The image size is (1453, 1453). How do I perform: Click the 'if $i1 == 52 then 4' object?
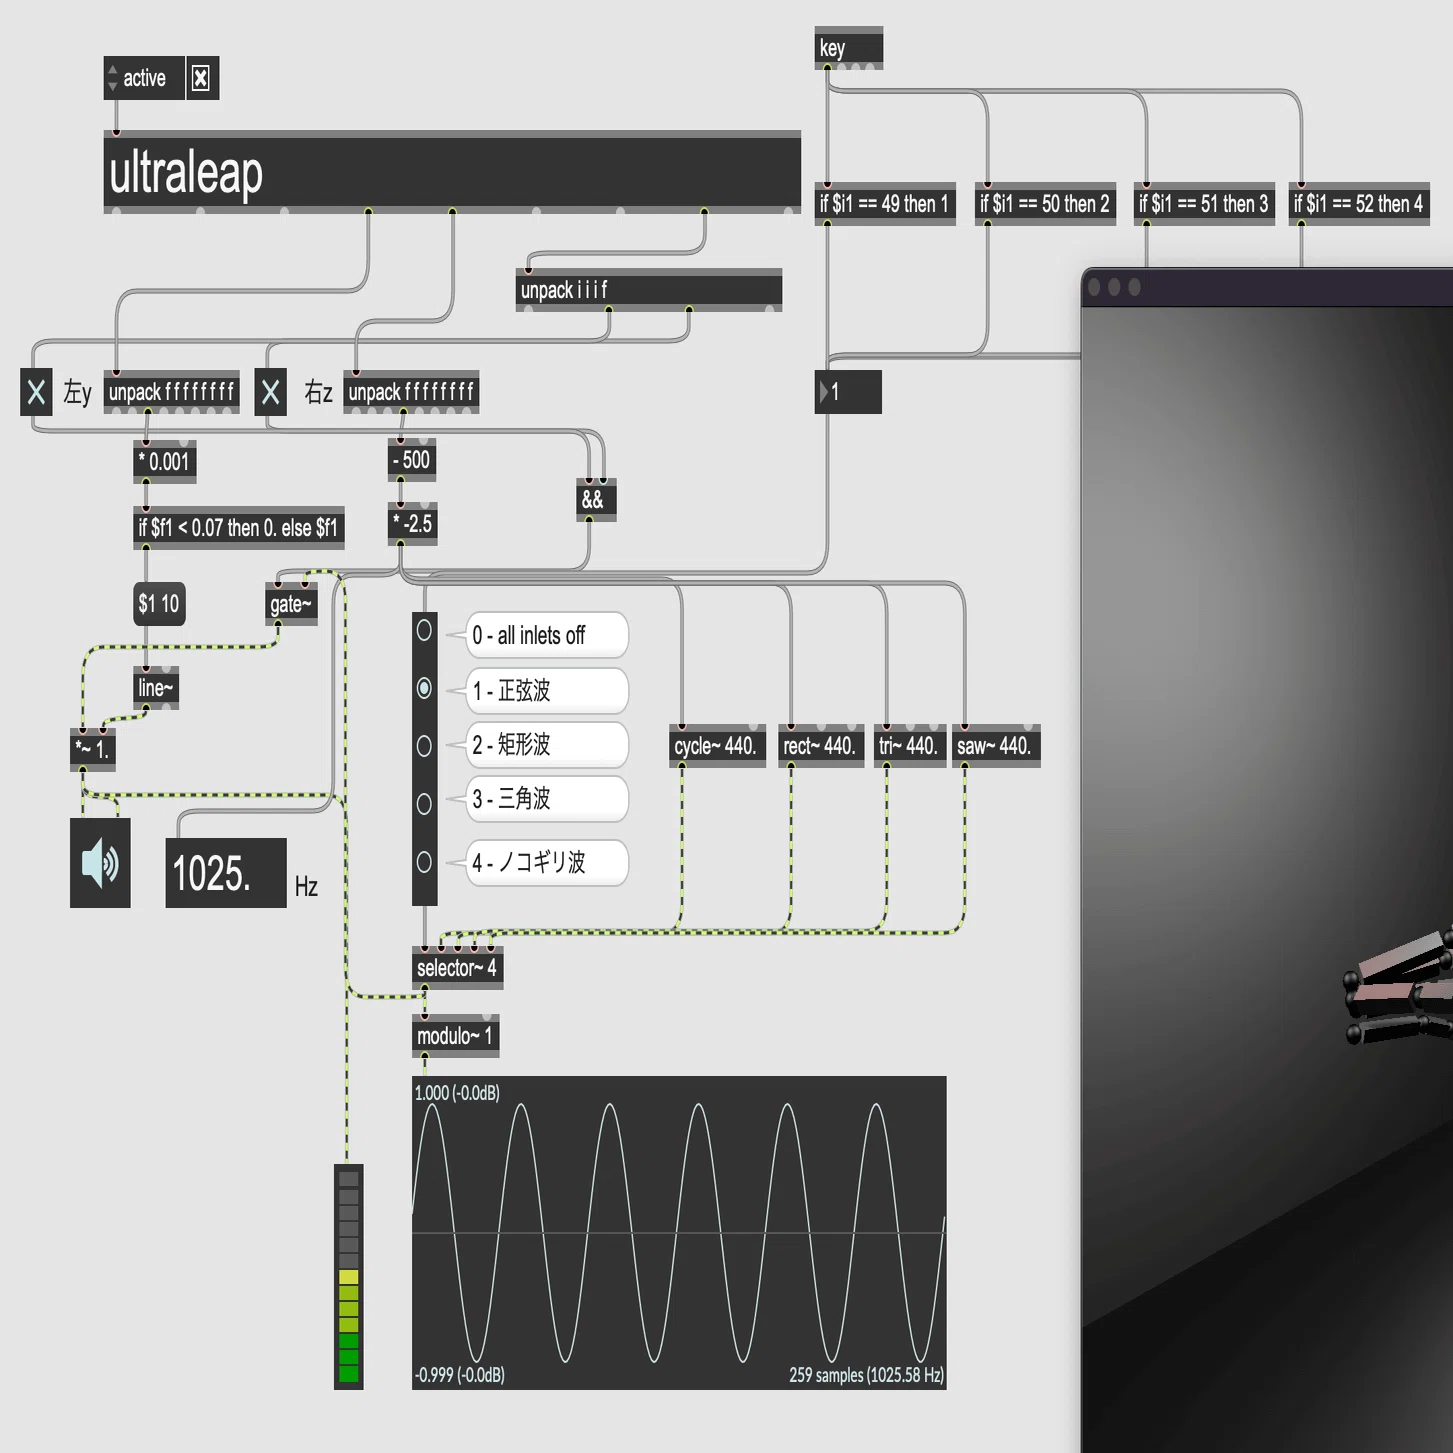pos(1359,204)
